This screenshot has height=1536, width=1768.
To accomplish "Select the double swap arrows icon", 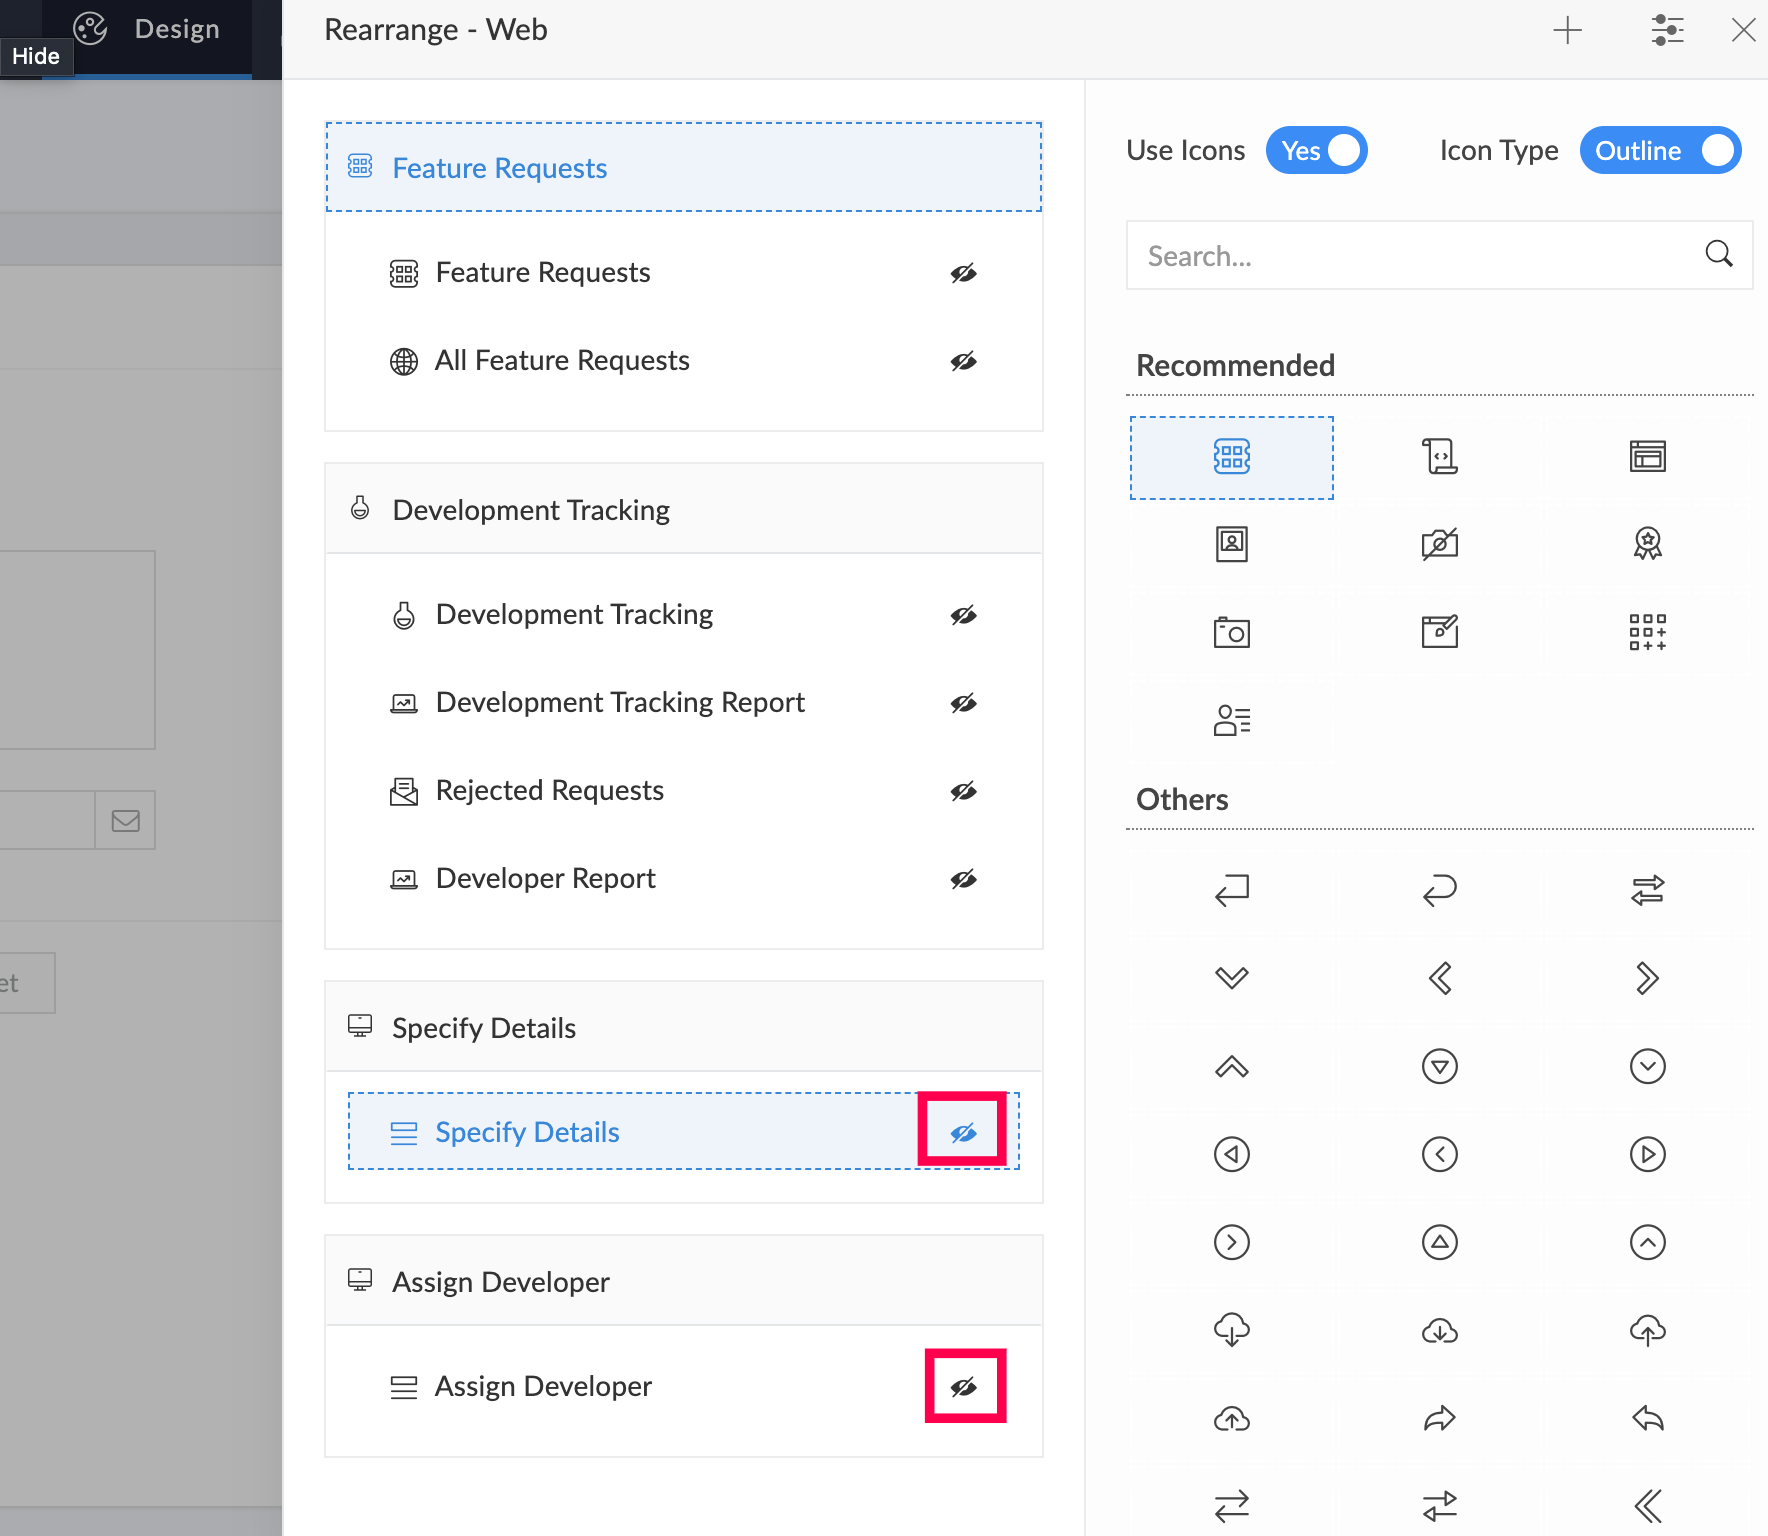I will click(x=1648, y=889).
